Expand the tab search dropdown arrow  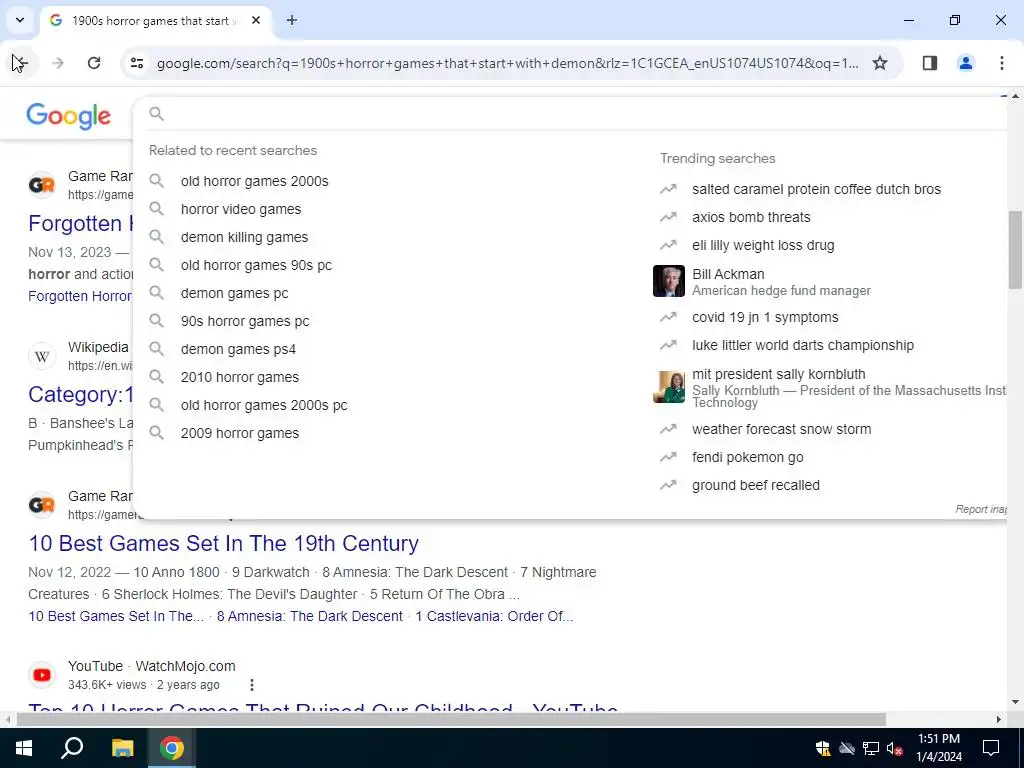click(20, 20)
